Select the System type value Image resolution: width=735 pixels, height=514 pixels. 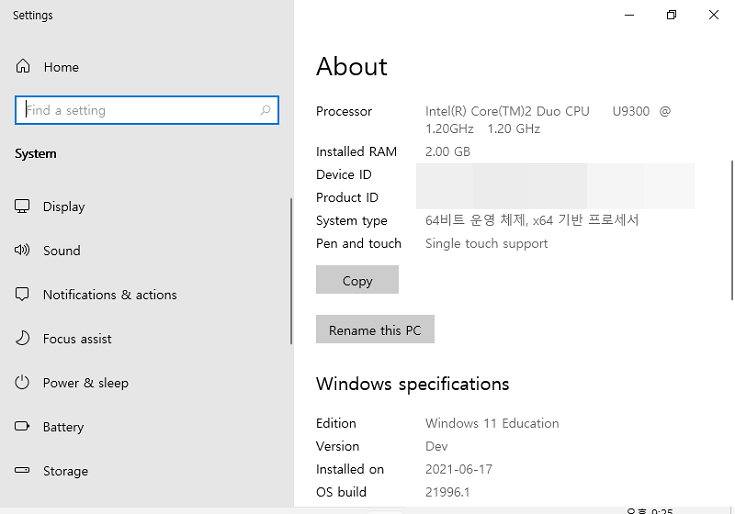[532, 220]
